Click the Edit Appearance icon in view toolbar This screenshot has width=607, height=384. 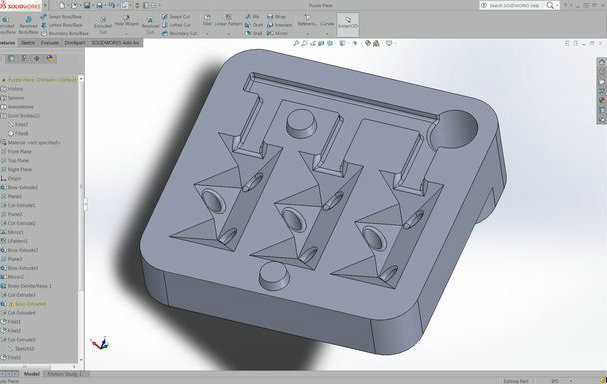click(x=367, y=43)
